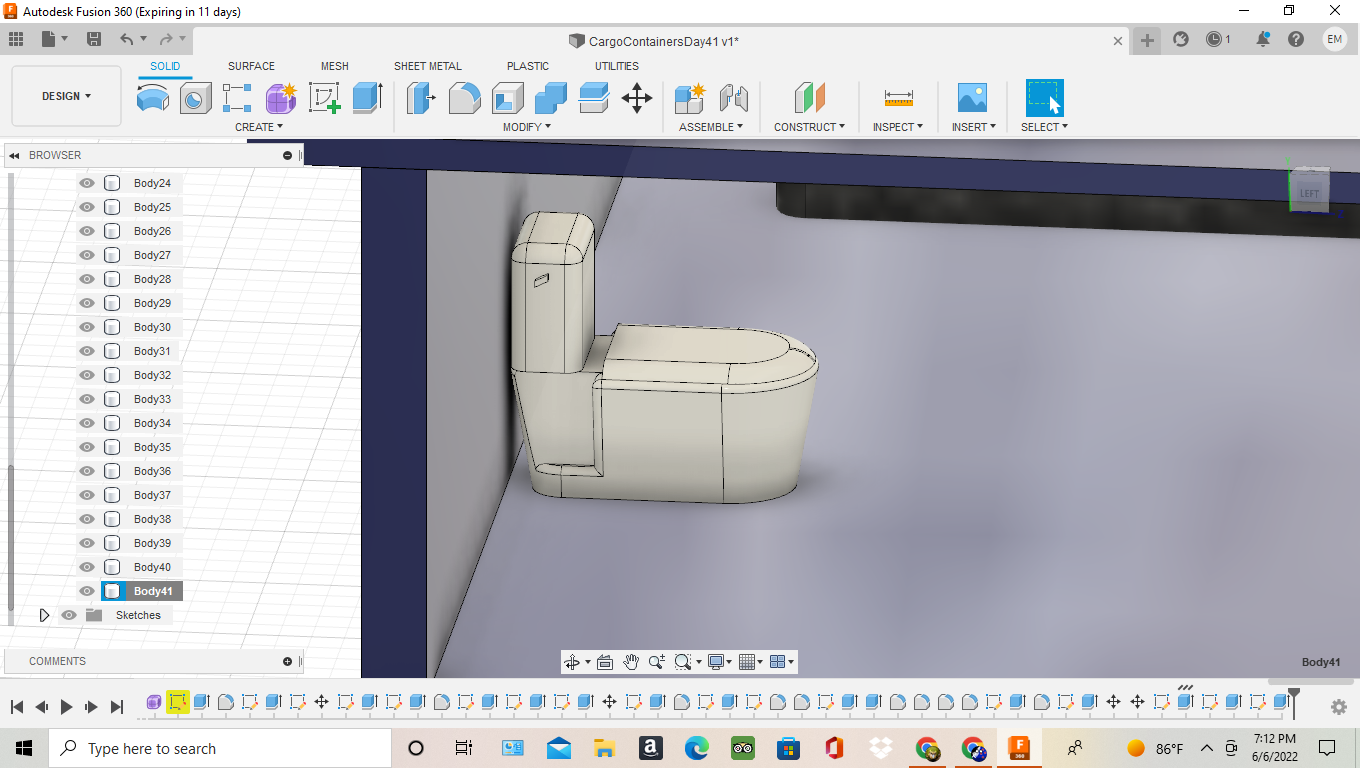Click the Fillet tool icon

coord(464,98)
